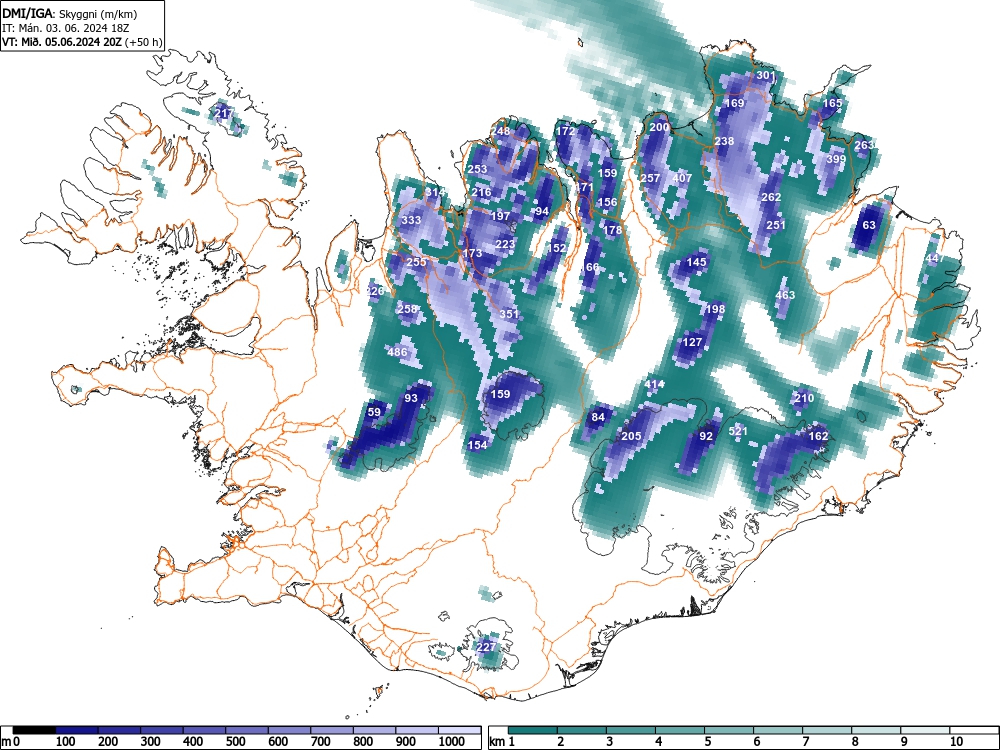The image size is (1000, 750).
Task: Click the map value 351
Action: pos(509,314)
